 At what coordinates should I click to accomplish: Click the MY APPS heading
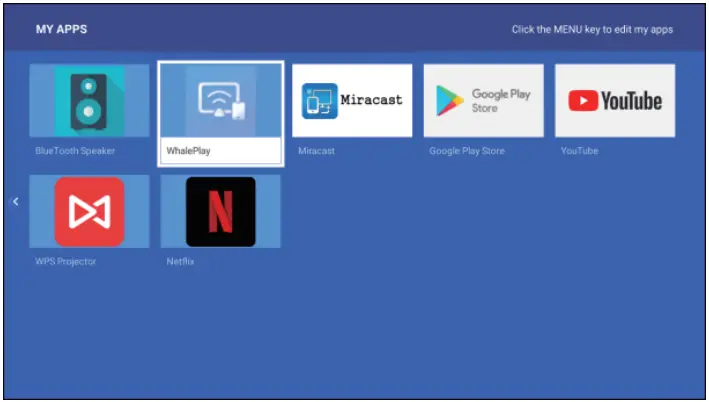(61, 29)
